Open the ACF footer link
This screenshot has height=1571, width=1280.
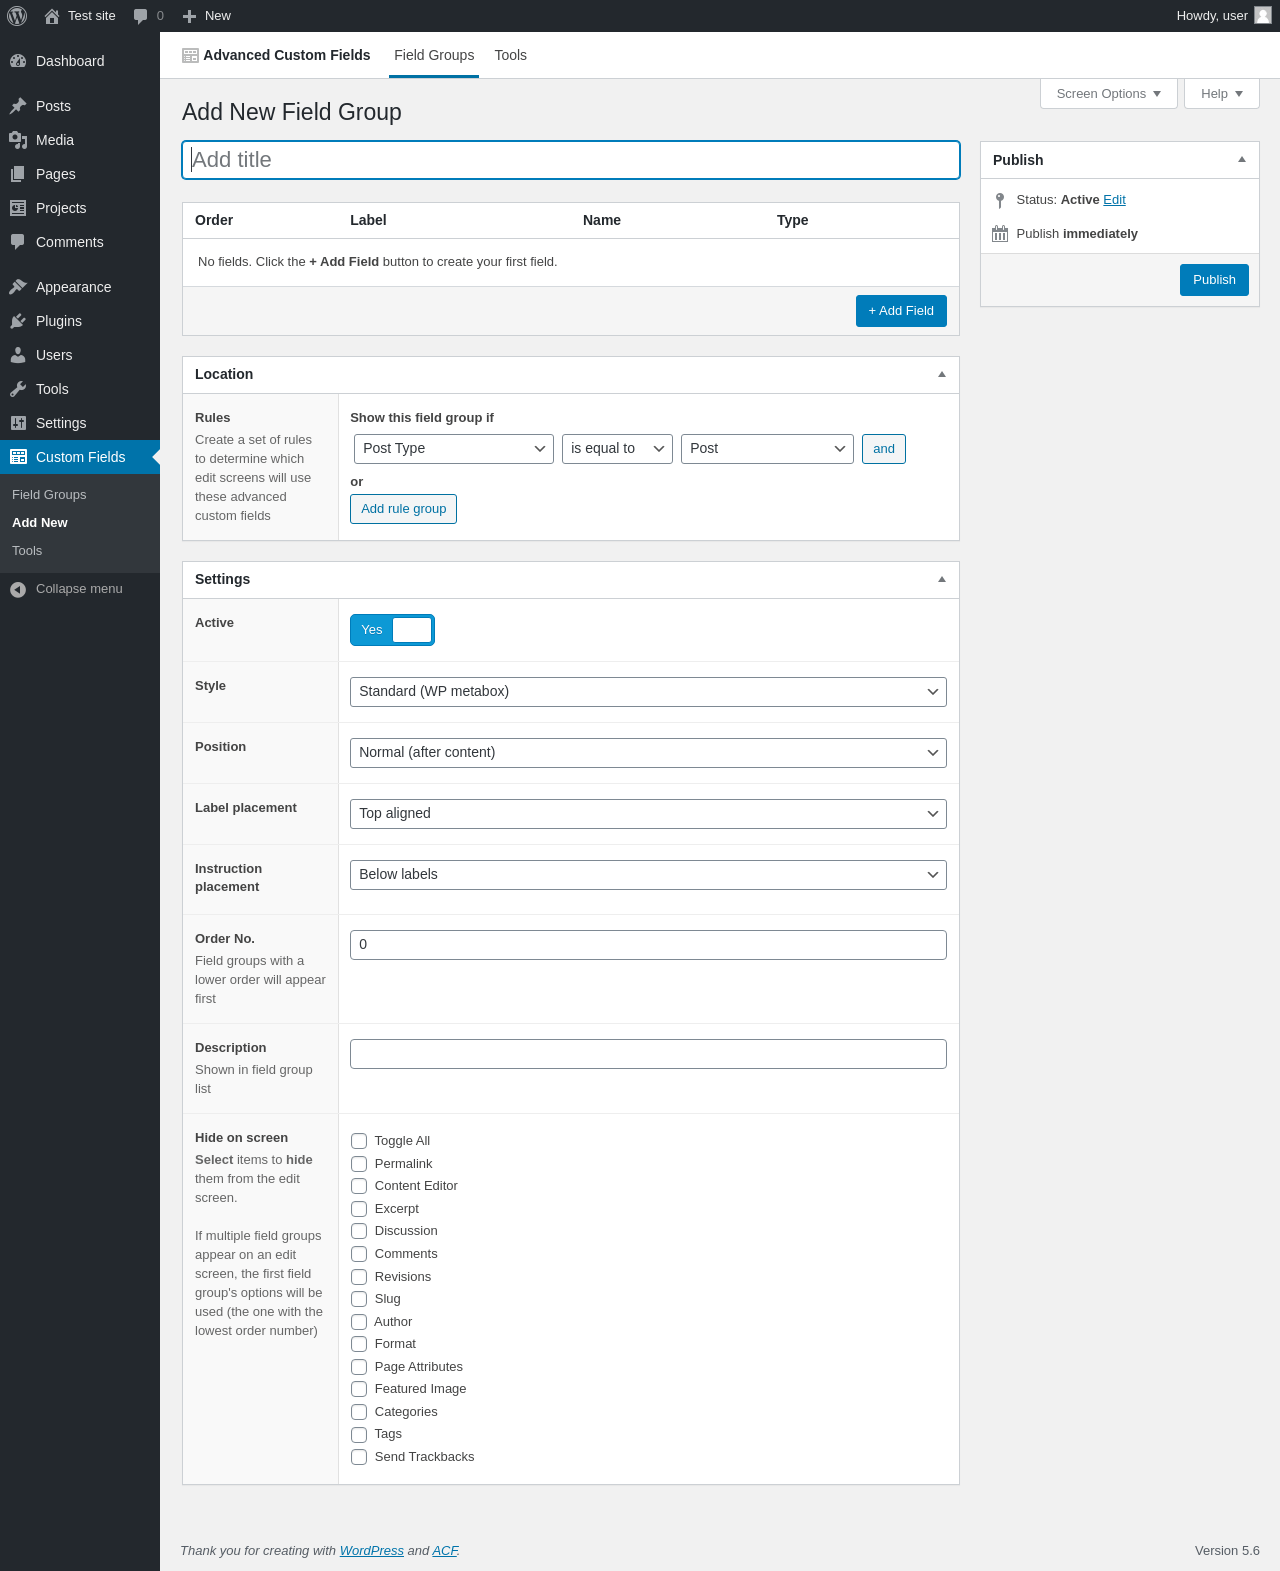point(445,1551)
